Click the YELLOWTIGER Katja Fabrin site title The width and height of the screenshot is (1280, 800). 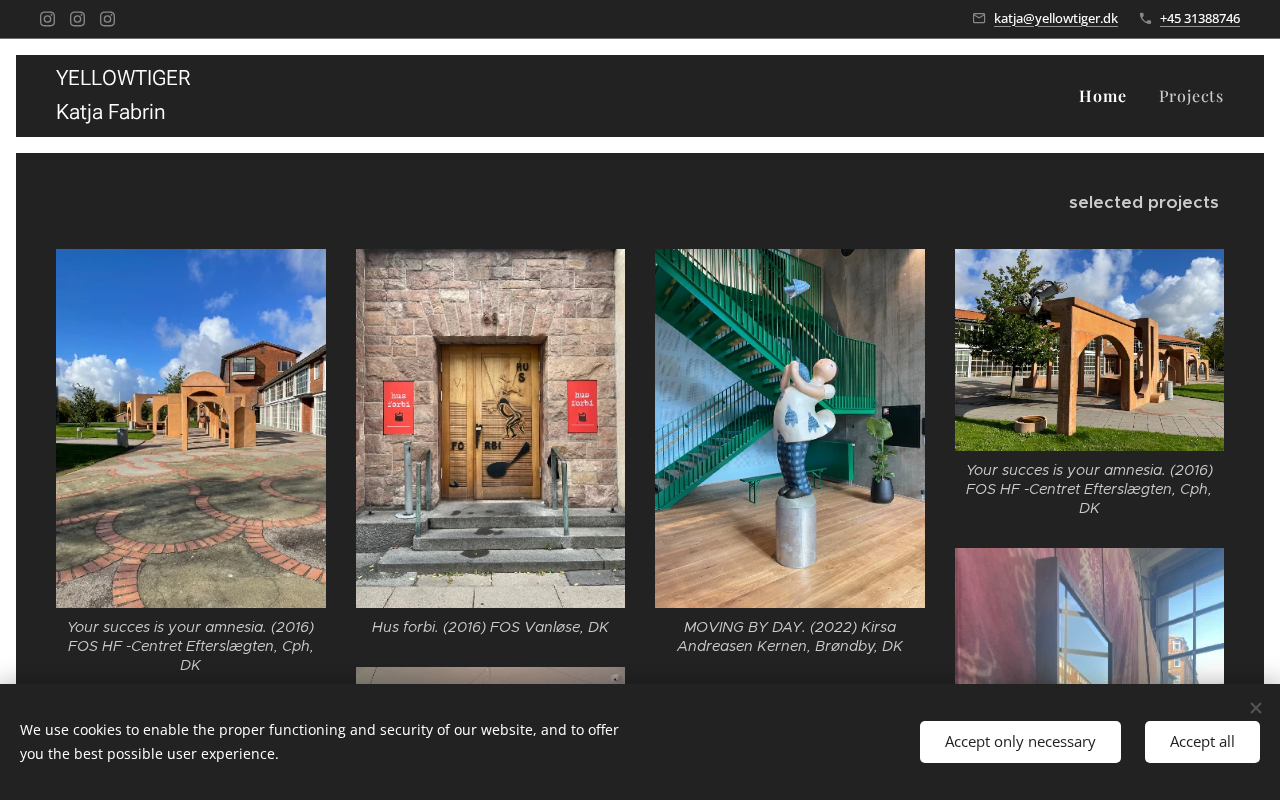pos(123,95)
